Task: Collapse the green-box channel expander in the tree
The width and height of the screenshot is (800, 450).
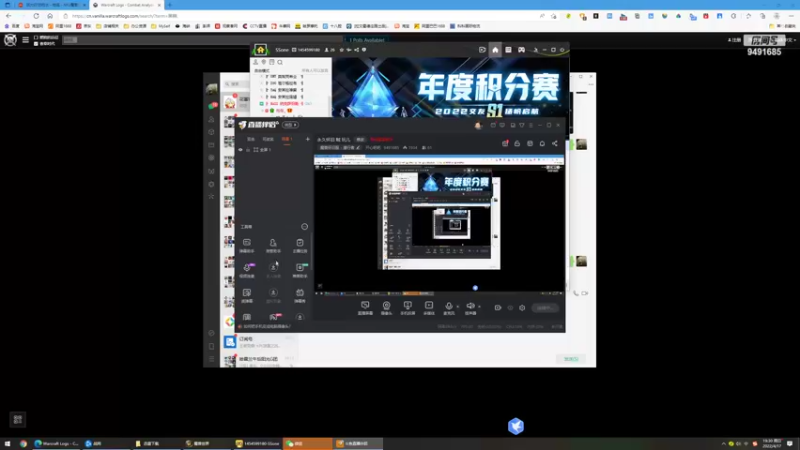Action: 262,104
